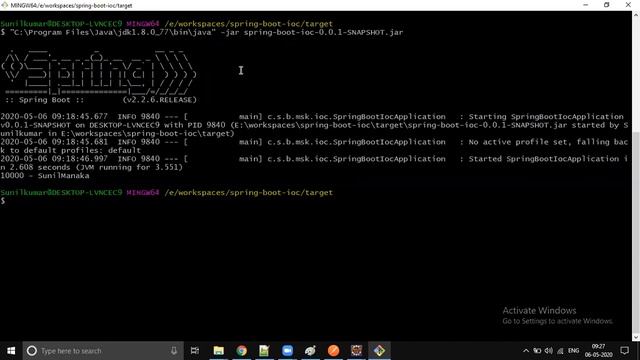Select the Git Bash MINGW64 taskbar icon
The width and height of the screenshot is (640, 360).
coord(379,351)
